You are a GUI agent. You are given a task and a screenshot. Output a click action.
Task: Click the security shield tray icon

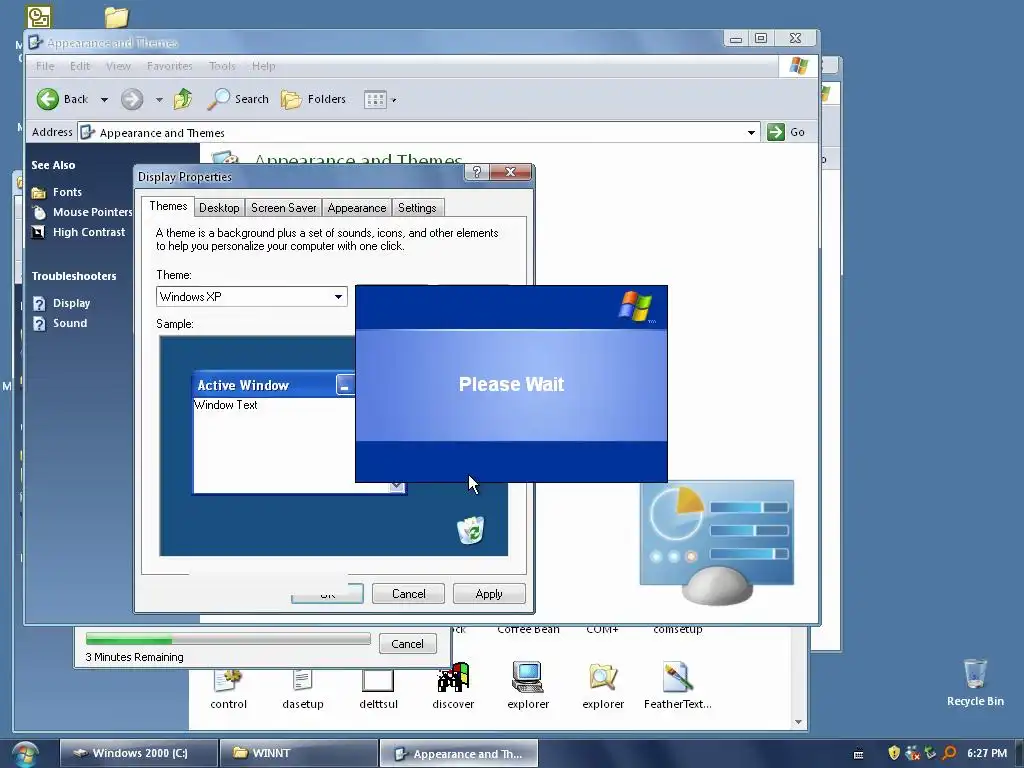point(894,753)
